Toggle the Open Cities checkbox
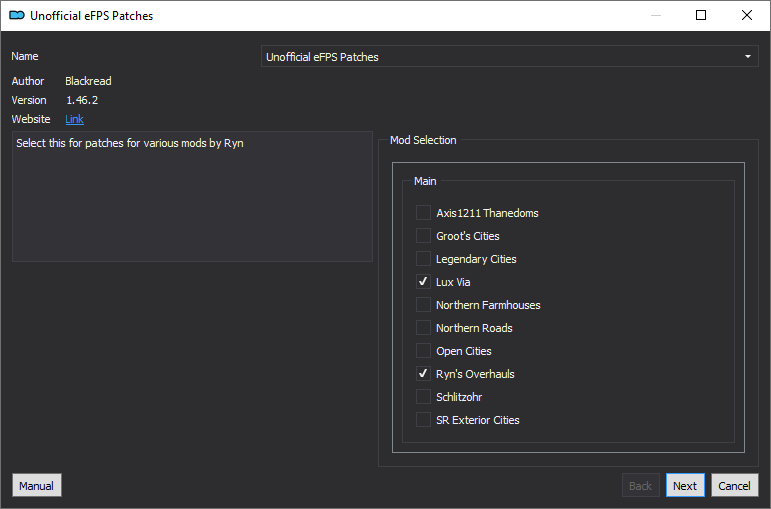 point(424,351)
